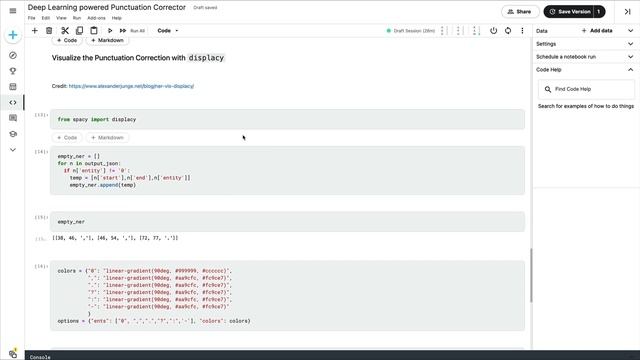Click the notebook title text
The image size is (640, 360).
pos(107,7)
